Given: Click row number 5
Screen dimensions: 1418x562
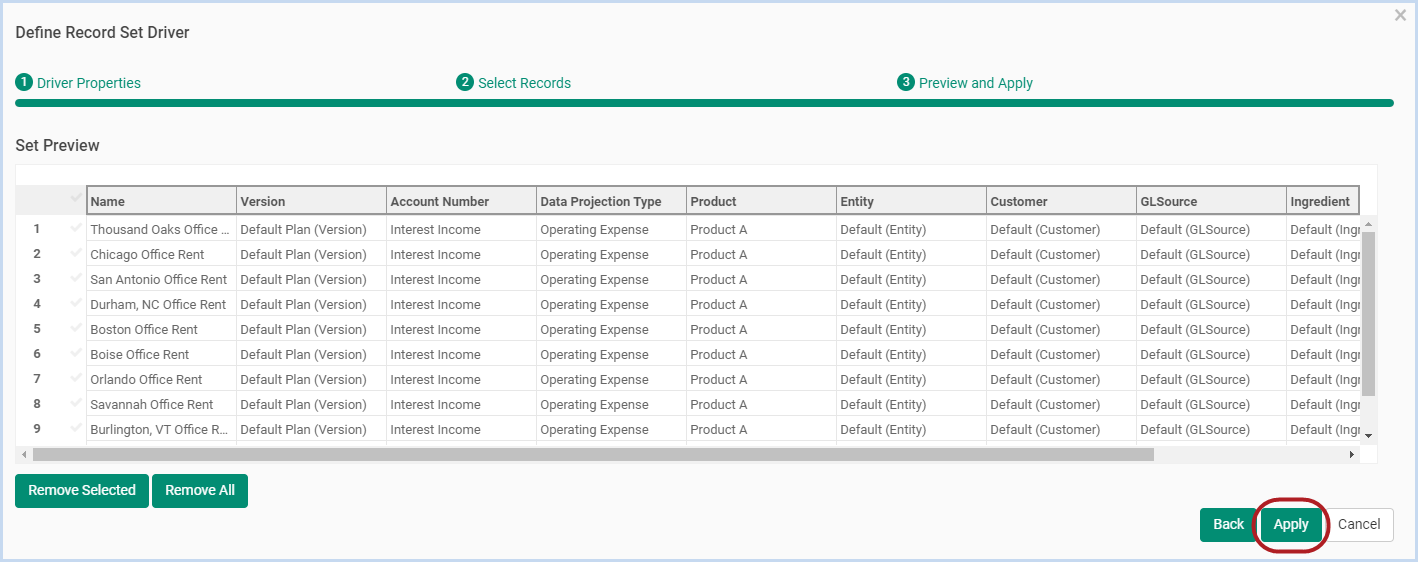Looking at the screenshot, I should click(x=37, y=329).
